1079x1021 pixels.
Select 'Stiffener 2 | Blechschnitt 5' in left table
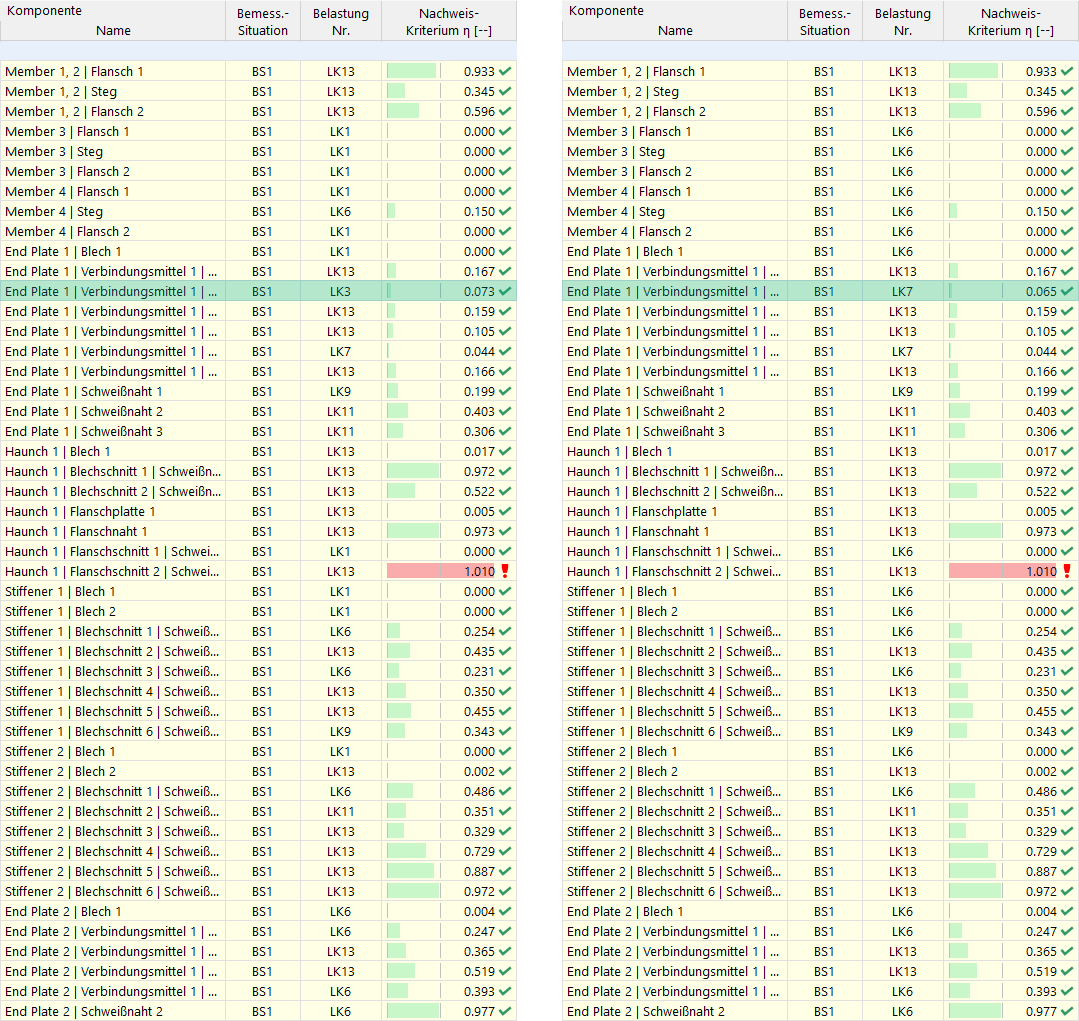[x=112, y=871]
